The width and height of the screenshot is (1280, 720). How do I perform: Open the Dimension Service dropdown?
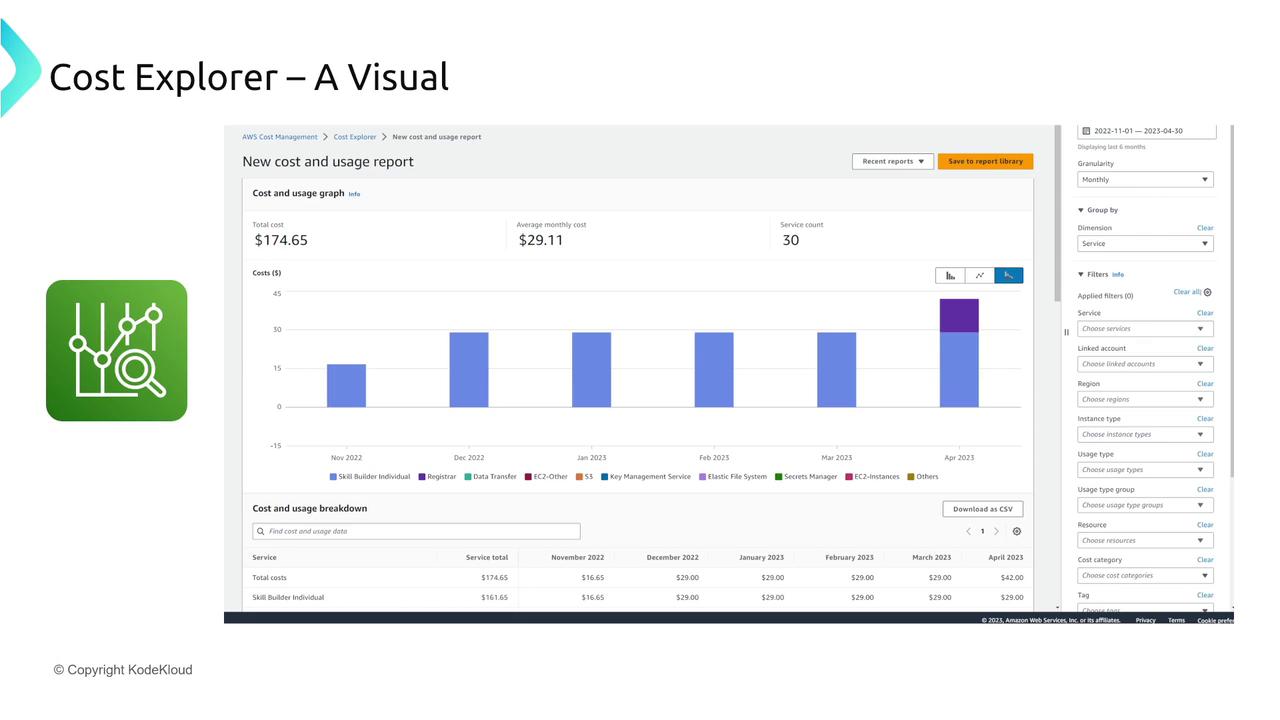tap(1145, 244)
